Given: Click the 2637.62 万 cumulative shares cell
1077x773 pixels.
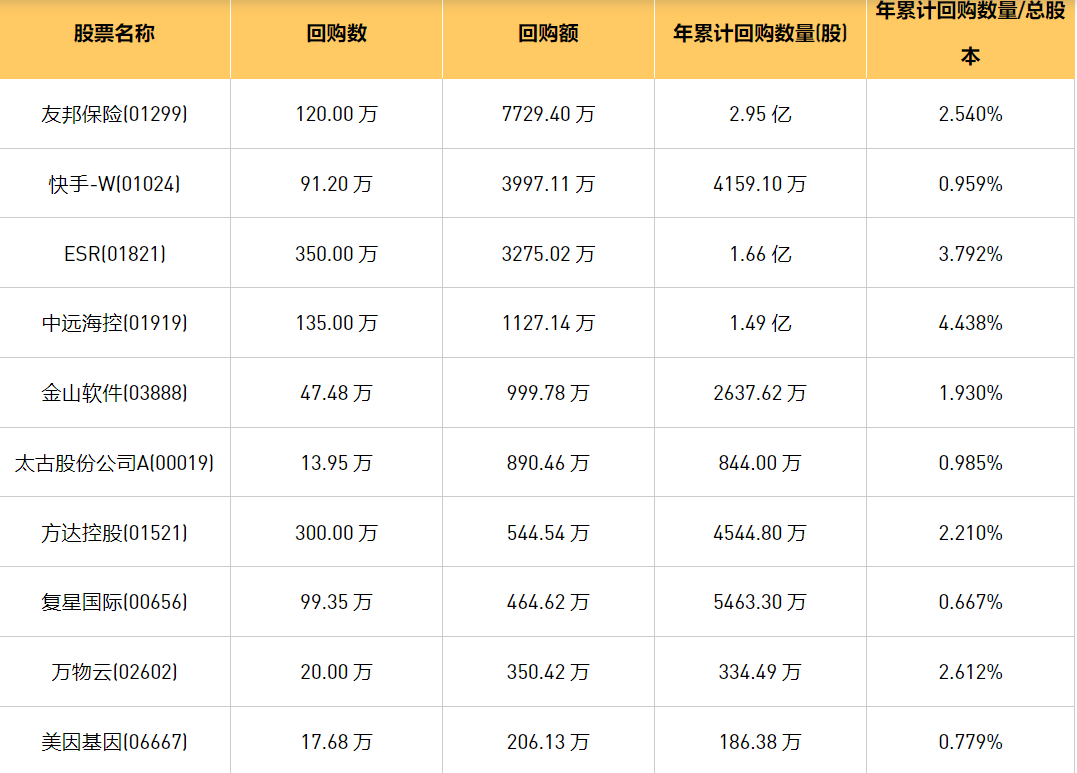Looking at the screenshot, I should click(x=760, y=394).
